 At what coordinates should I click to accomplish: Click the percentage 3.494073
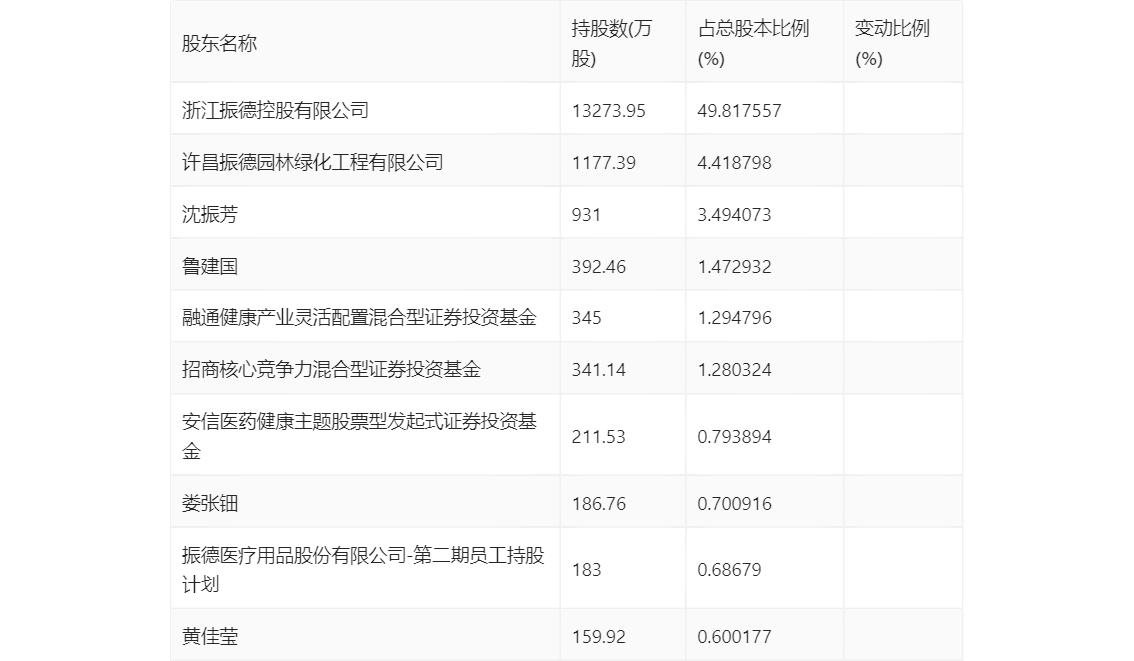[x=734, y=215]
